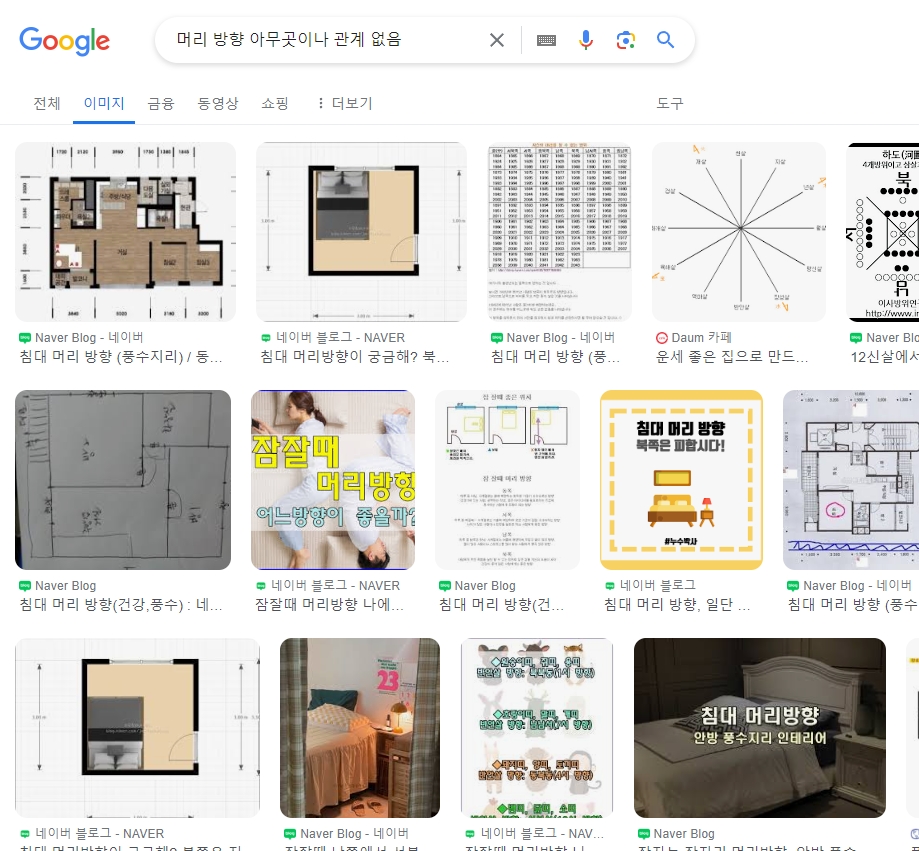Image resolution: width=919 pixels, height=851 pixels.
Task: Open link 잠잘때 머리방향 나에...
Action: (x=329, y=604)
